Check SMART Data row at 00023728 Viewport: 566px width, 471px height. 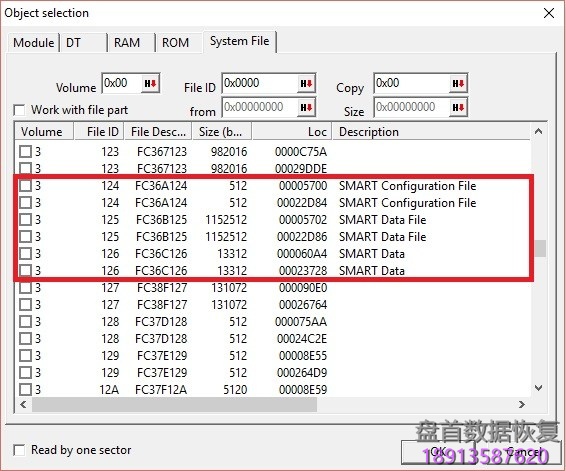click(x=25, y=270)
